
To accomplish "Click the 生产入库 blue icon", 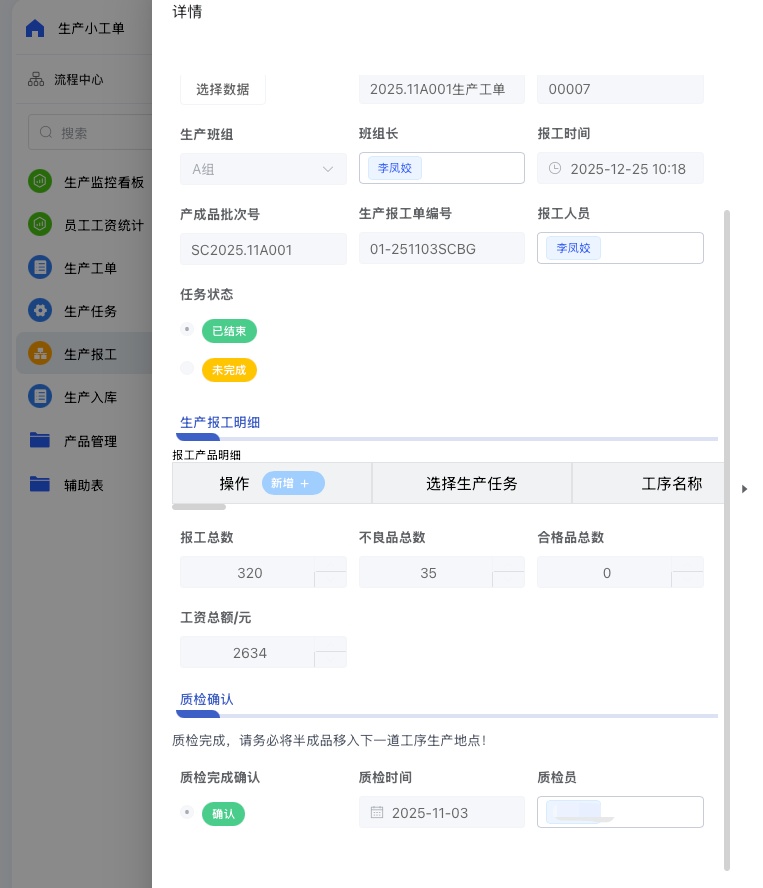I will [40, 397].
